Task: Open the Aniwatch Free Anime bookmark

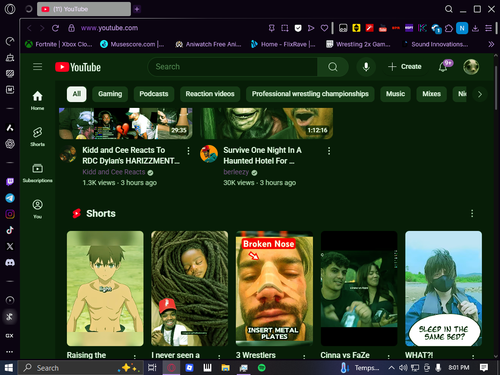Action: (x=208, y=44)
